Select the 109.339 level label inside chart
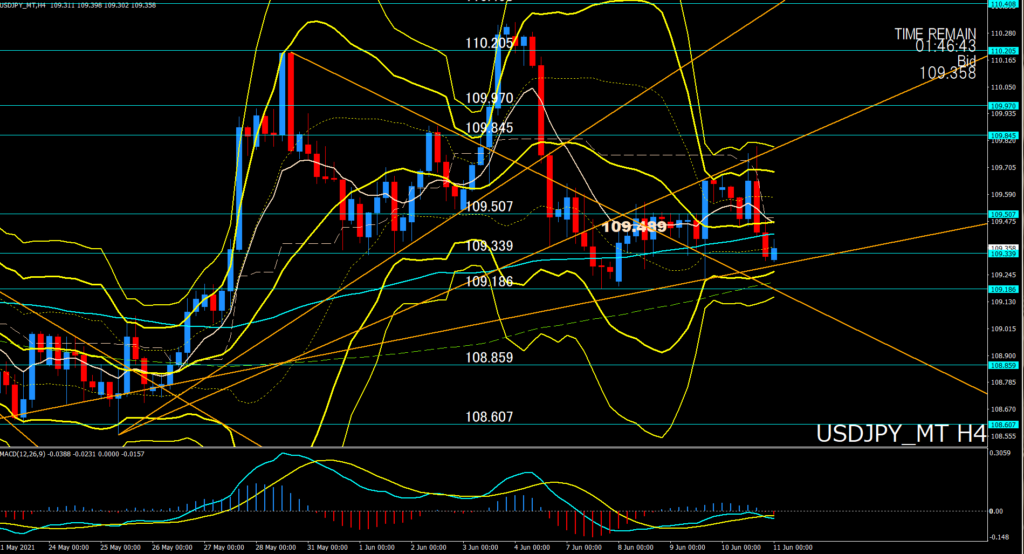 click(489, 246)
